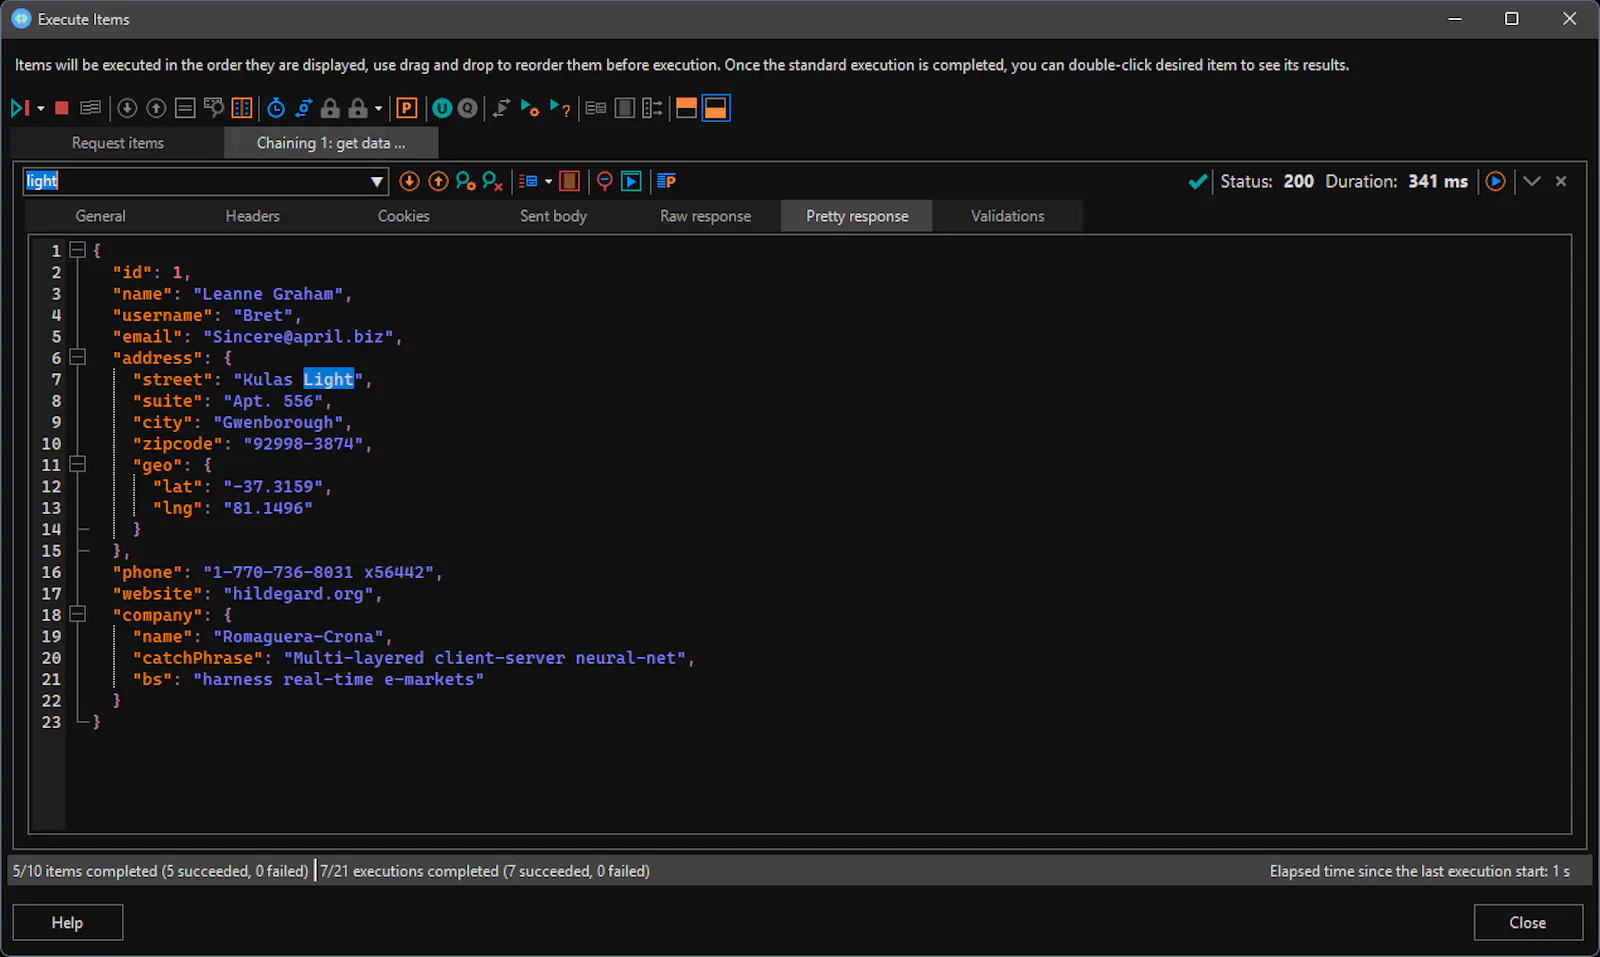Viewport: 1600px width, 957px height.
Task: Click the Help button
Action: point(67,922)
